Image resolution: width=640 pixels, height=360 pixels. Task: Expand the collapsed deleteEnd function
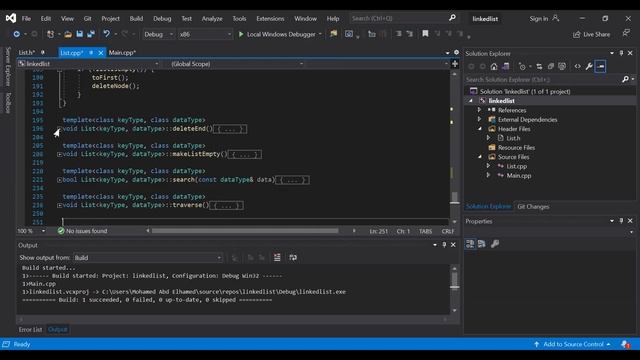tap(60, 129)
